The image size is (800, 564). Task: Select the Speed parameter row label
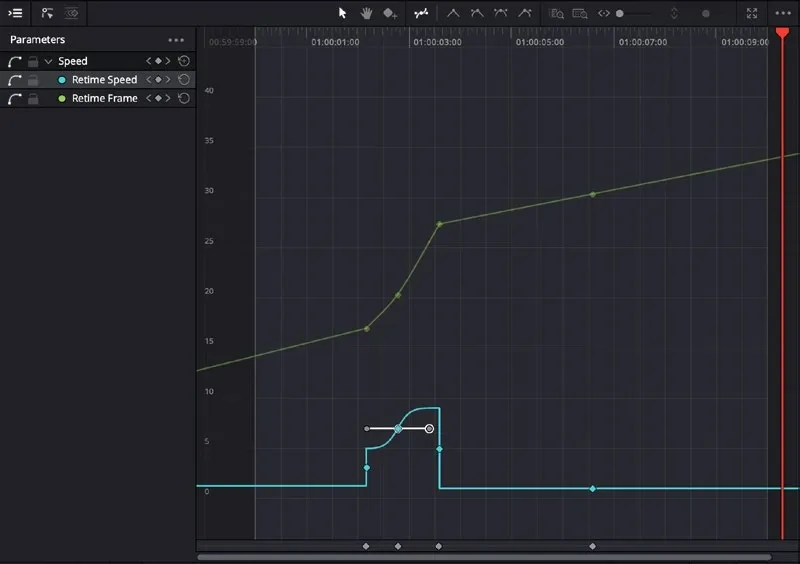[73, 61]
